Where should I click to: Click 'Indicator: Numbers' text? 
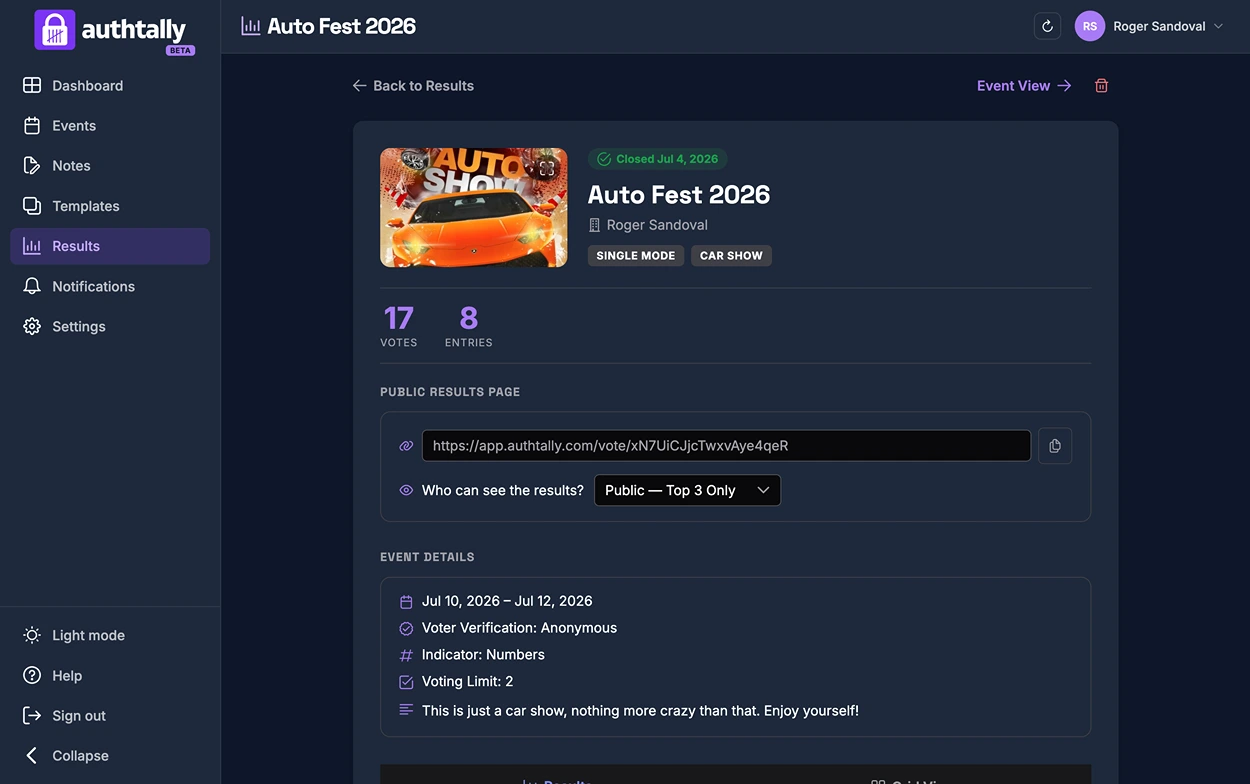(483, 655)
